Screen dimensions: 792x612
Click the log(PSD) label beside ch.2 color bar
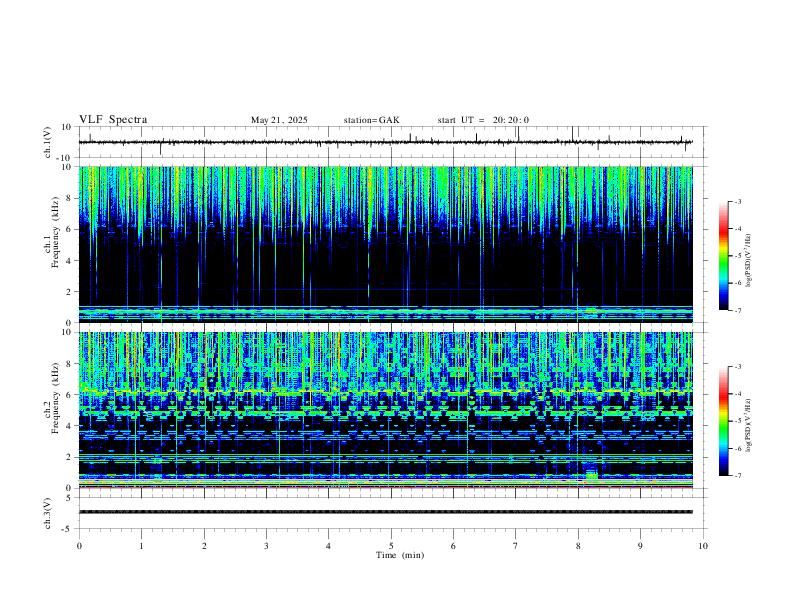749,426
